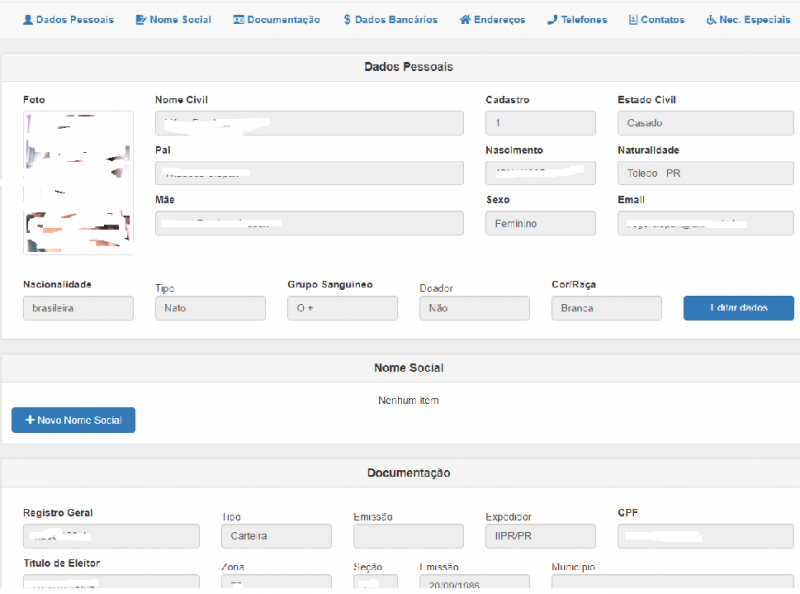This screenshot has width=800, height=594.
Task: Click the Expedidor field showing IIPR/PR
Action: pos(540,536)
